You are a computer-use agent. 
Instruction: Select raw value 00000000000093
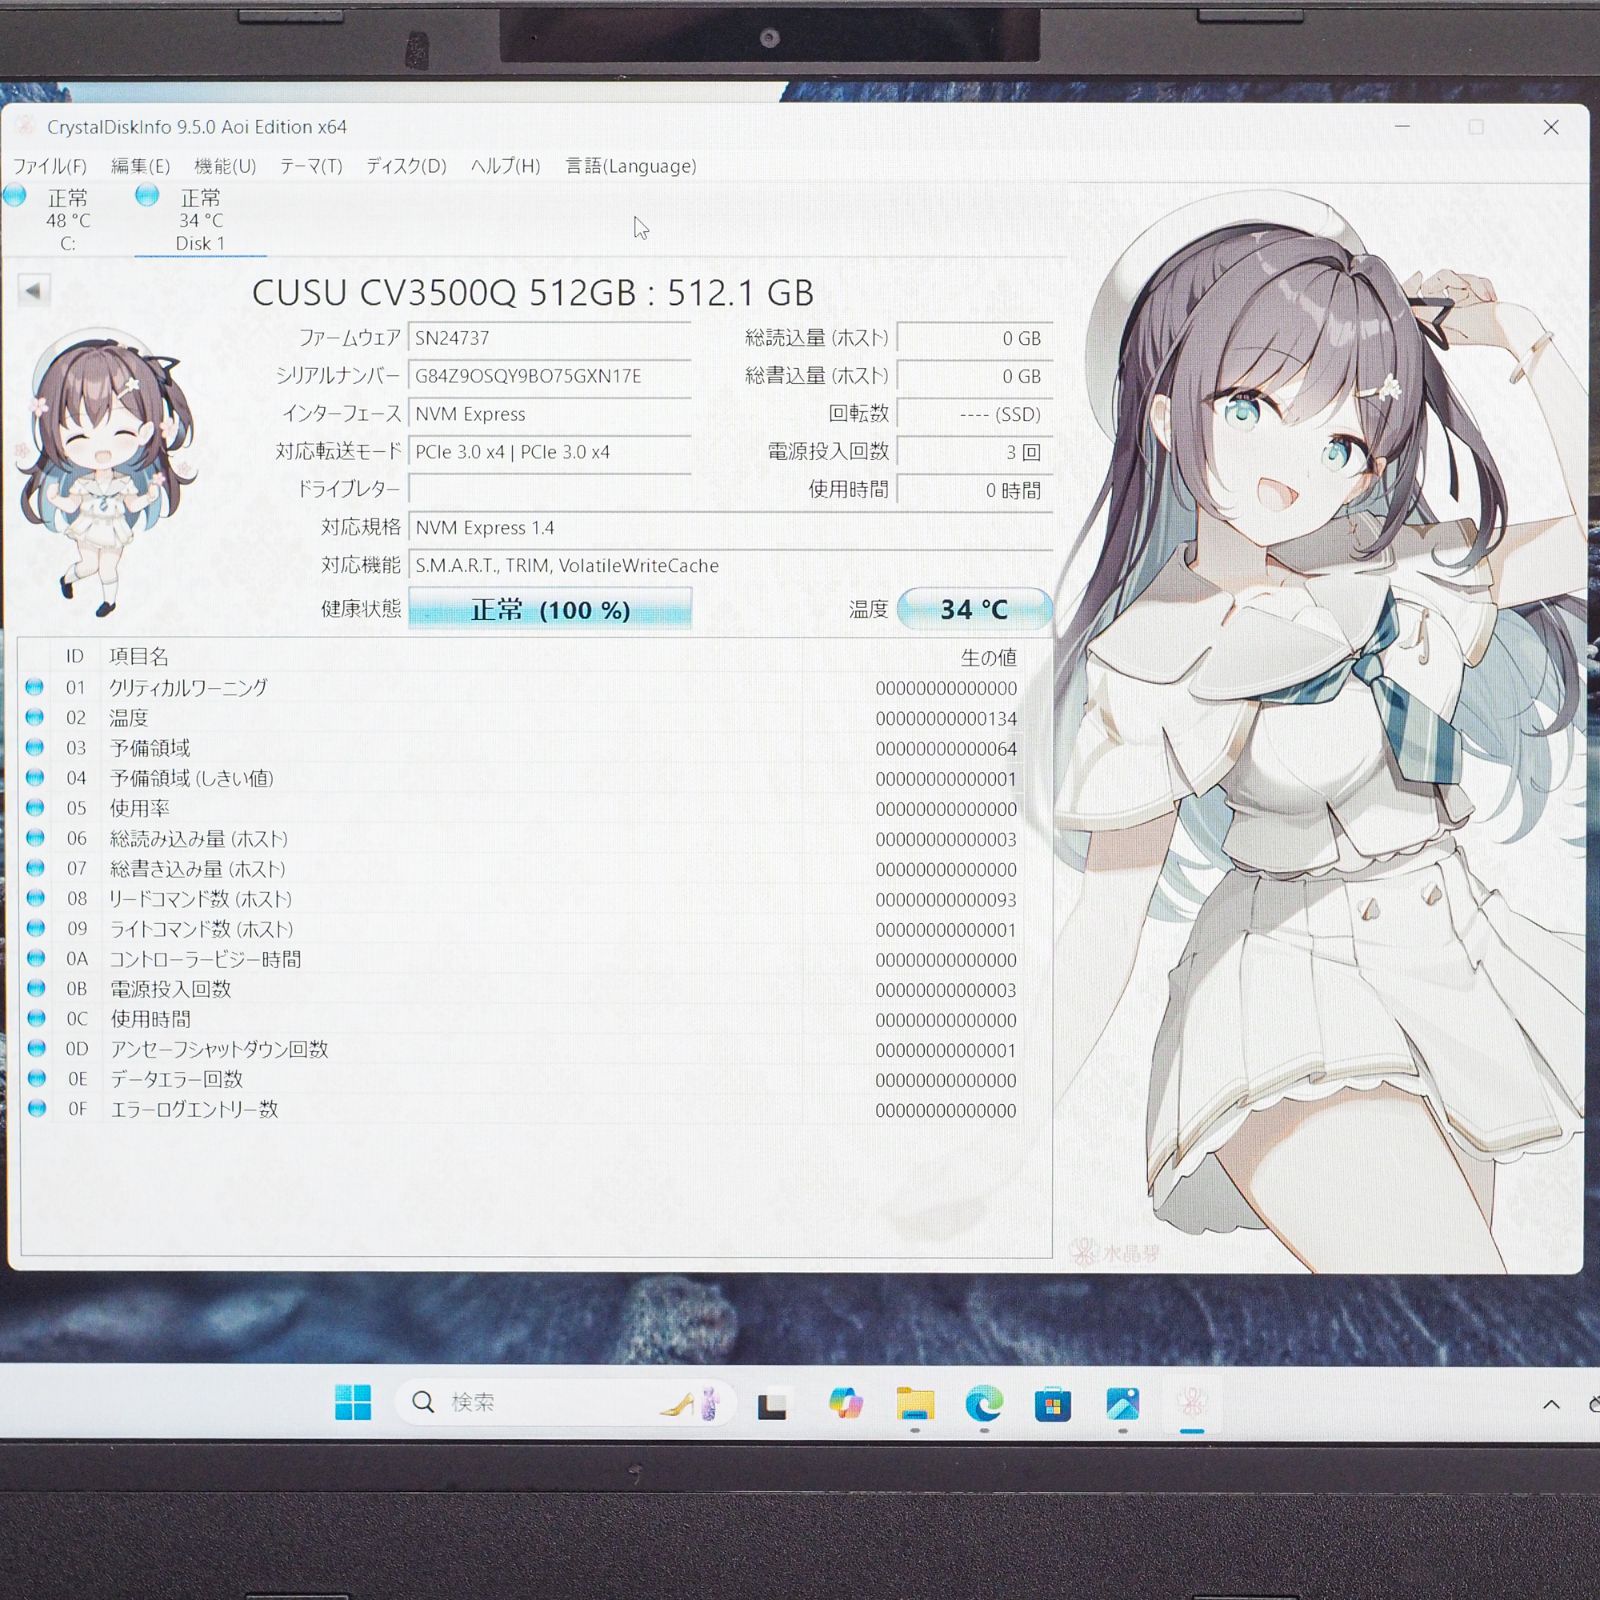pos(946,900)
